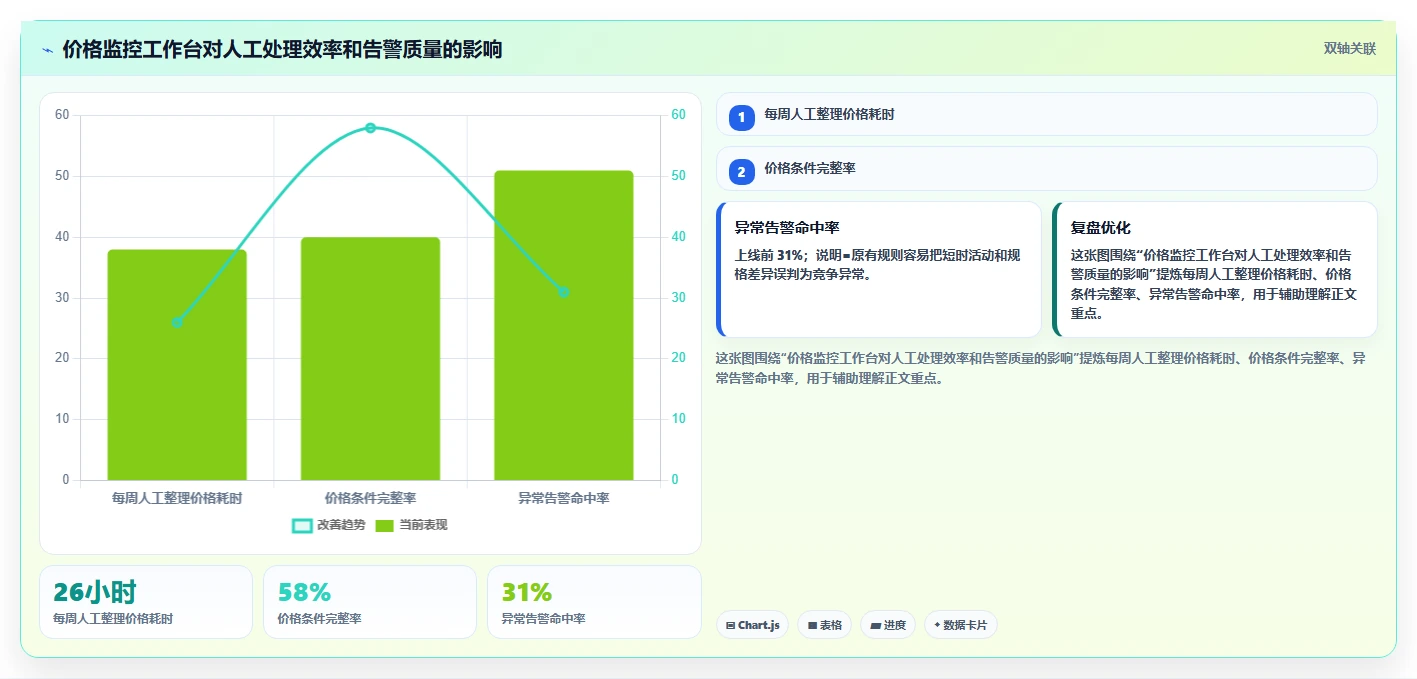This screenshot has width=1417, height=679.
Task: Click the bar for 每周人工整理价格耗时
Action: tap(177, 365)
